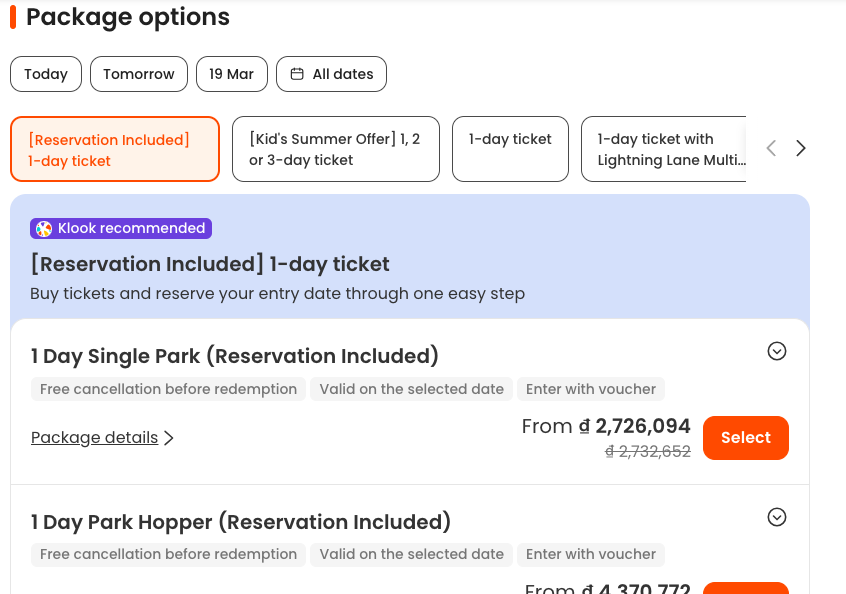Open the 1-day ticket with Lightning Lane tab
Viewport: 846px width, 594px height.
663,150
